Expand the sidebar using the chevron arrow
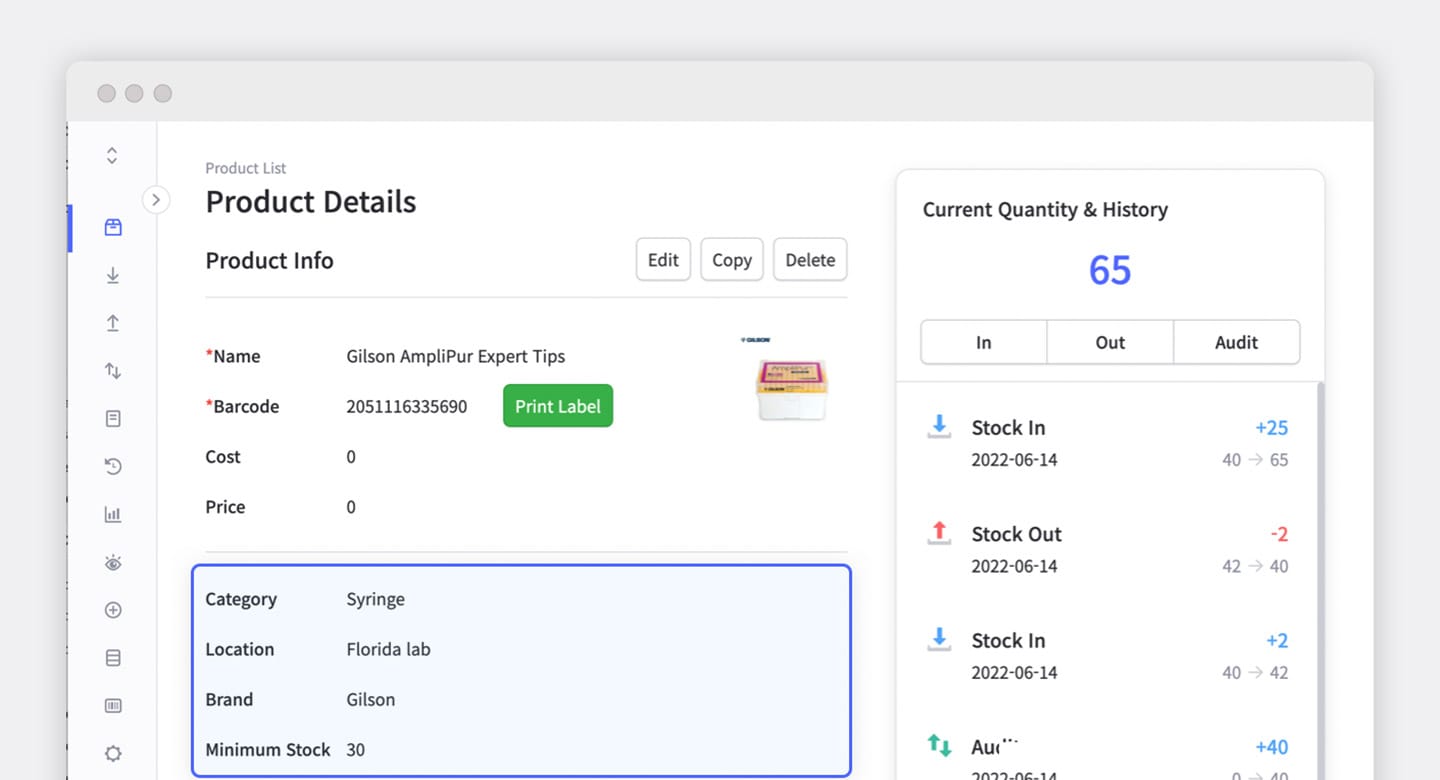Viewport: 1440px width, 780px height. coord(157,200)
